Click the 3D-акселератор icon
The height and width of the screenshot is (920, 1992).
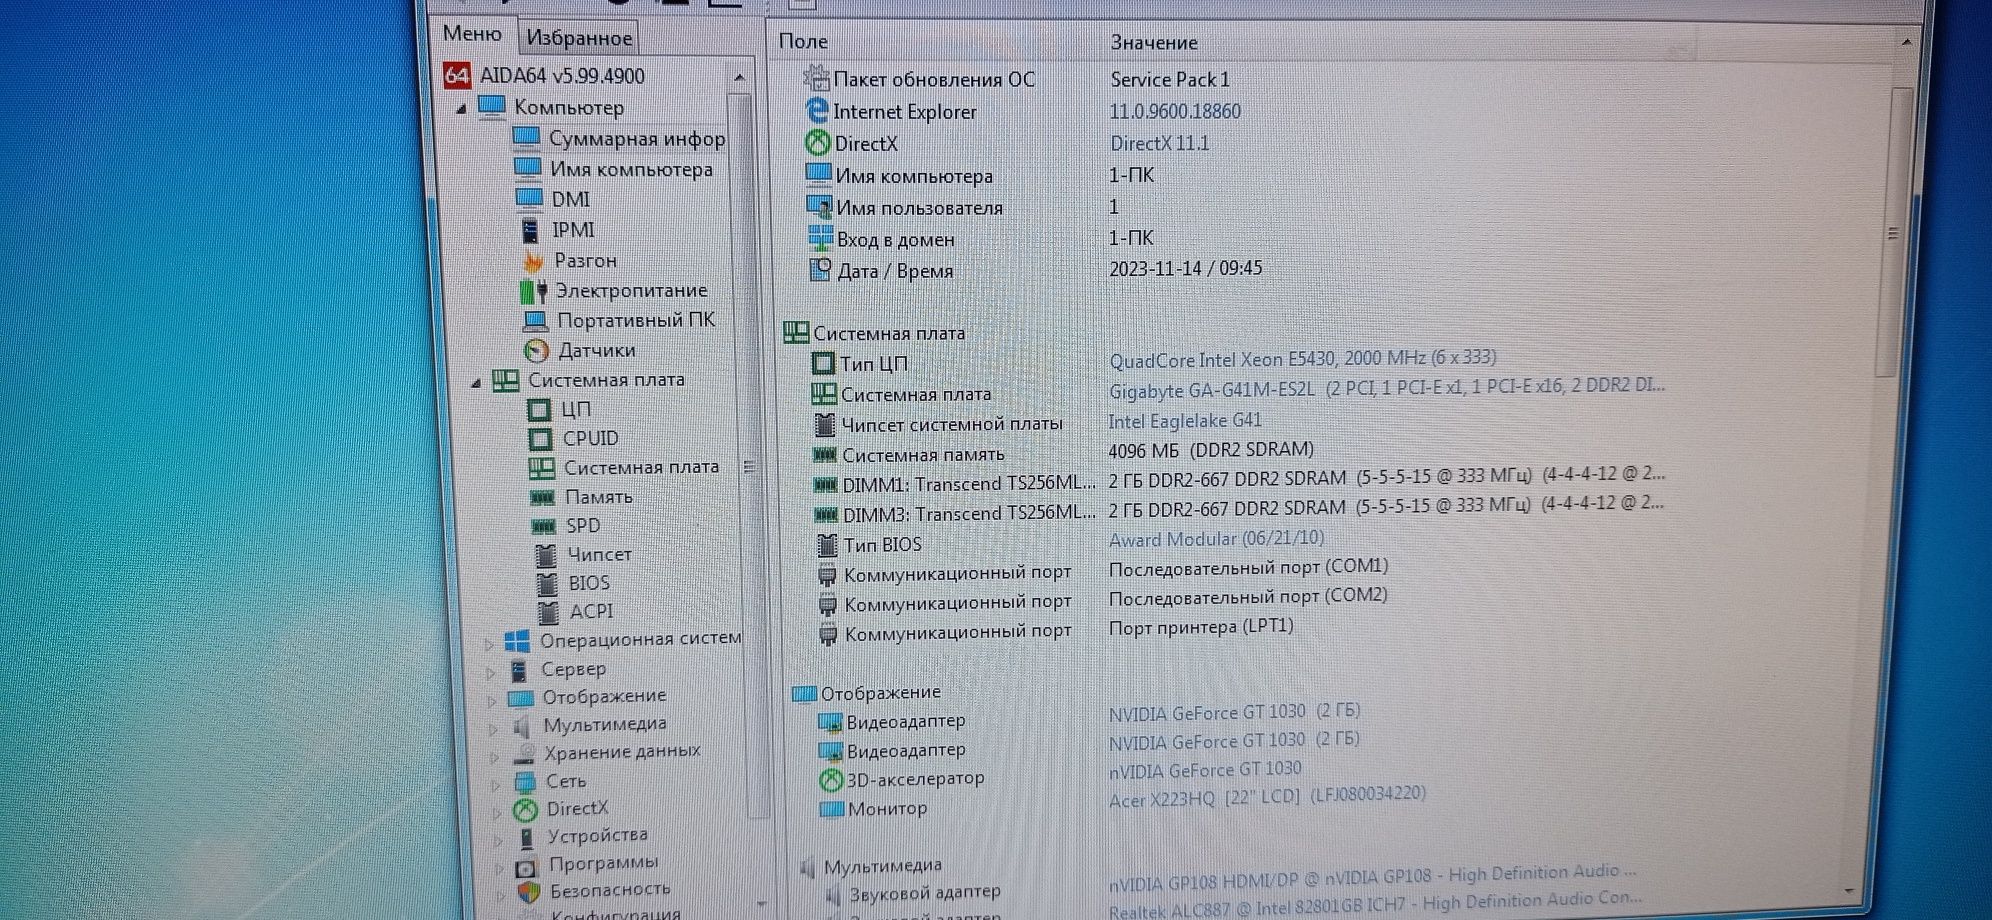tap(831, 779)
